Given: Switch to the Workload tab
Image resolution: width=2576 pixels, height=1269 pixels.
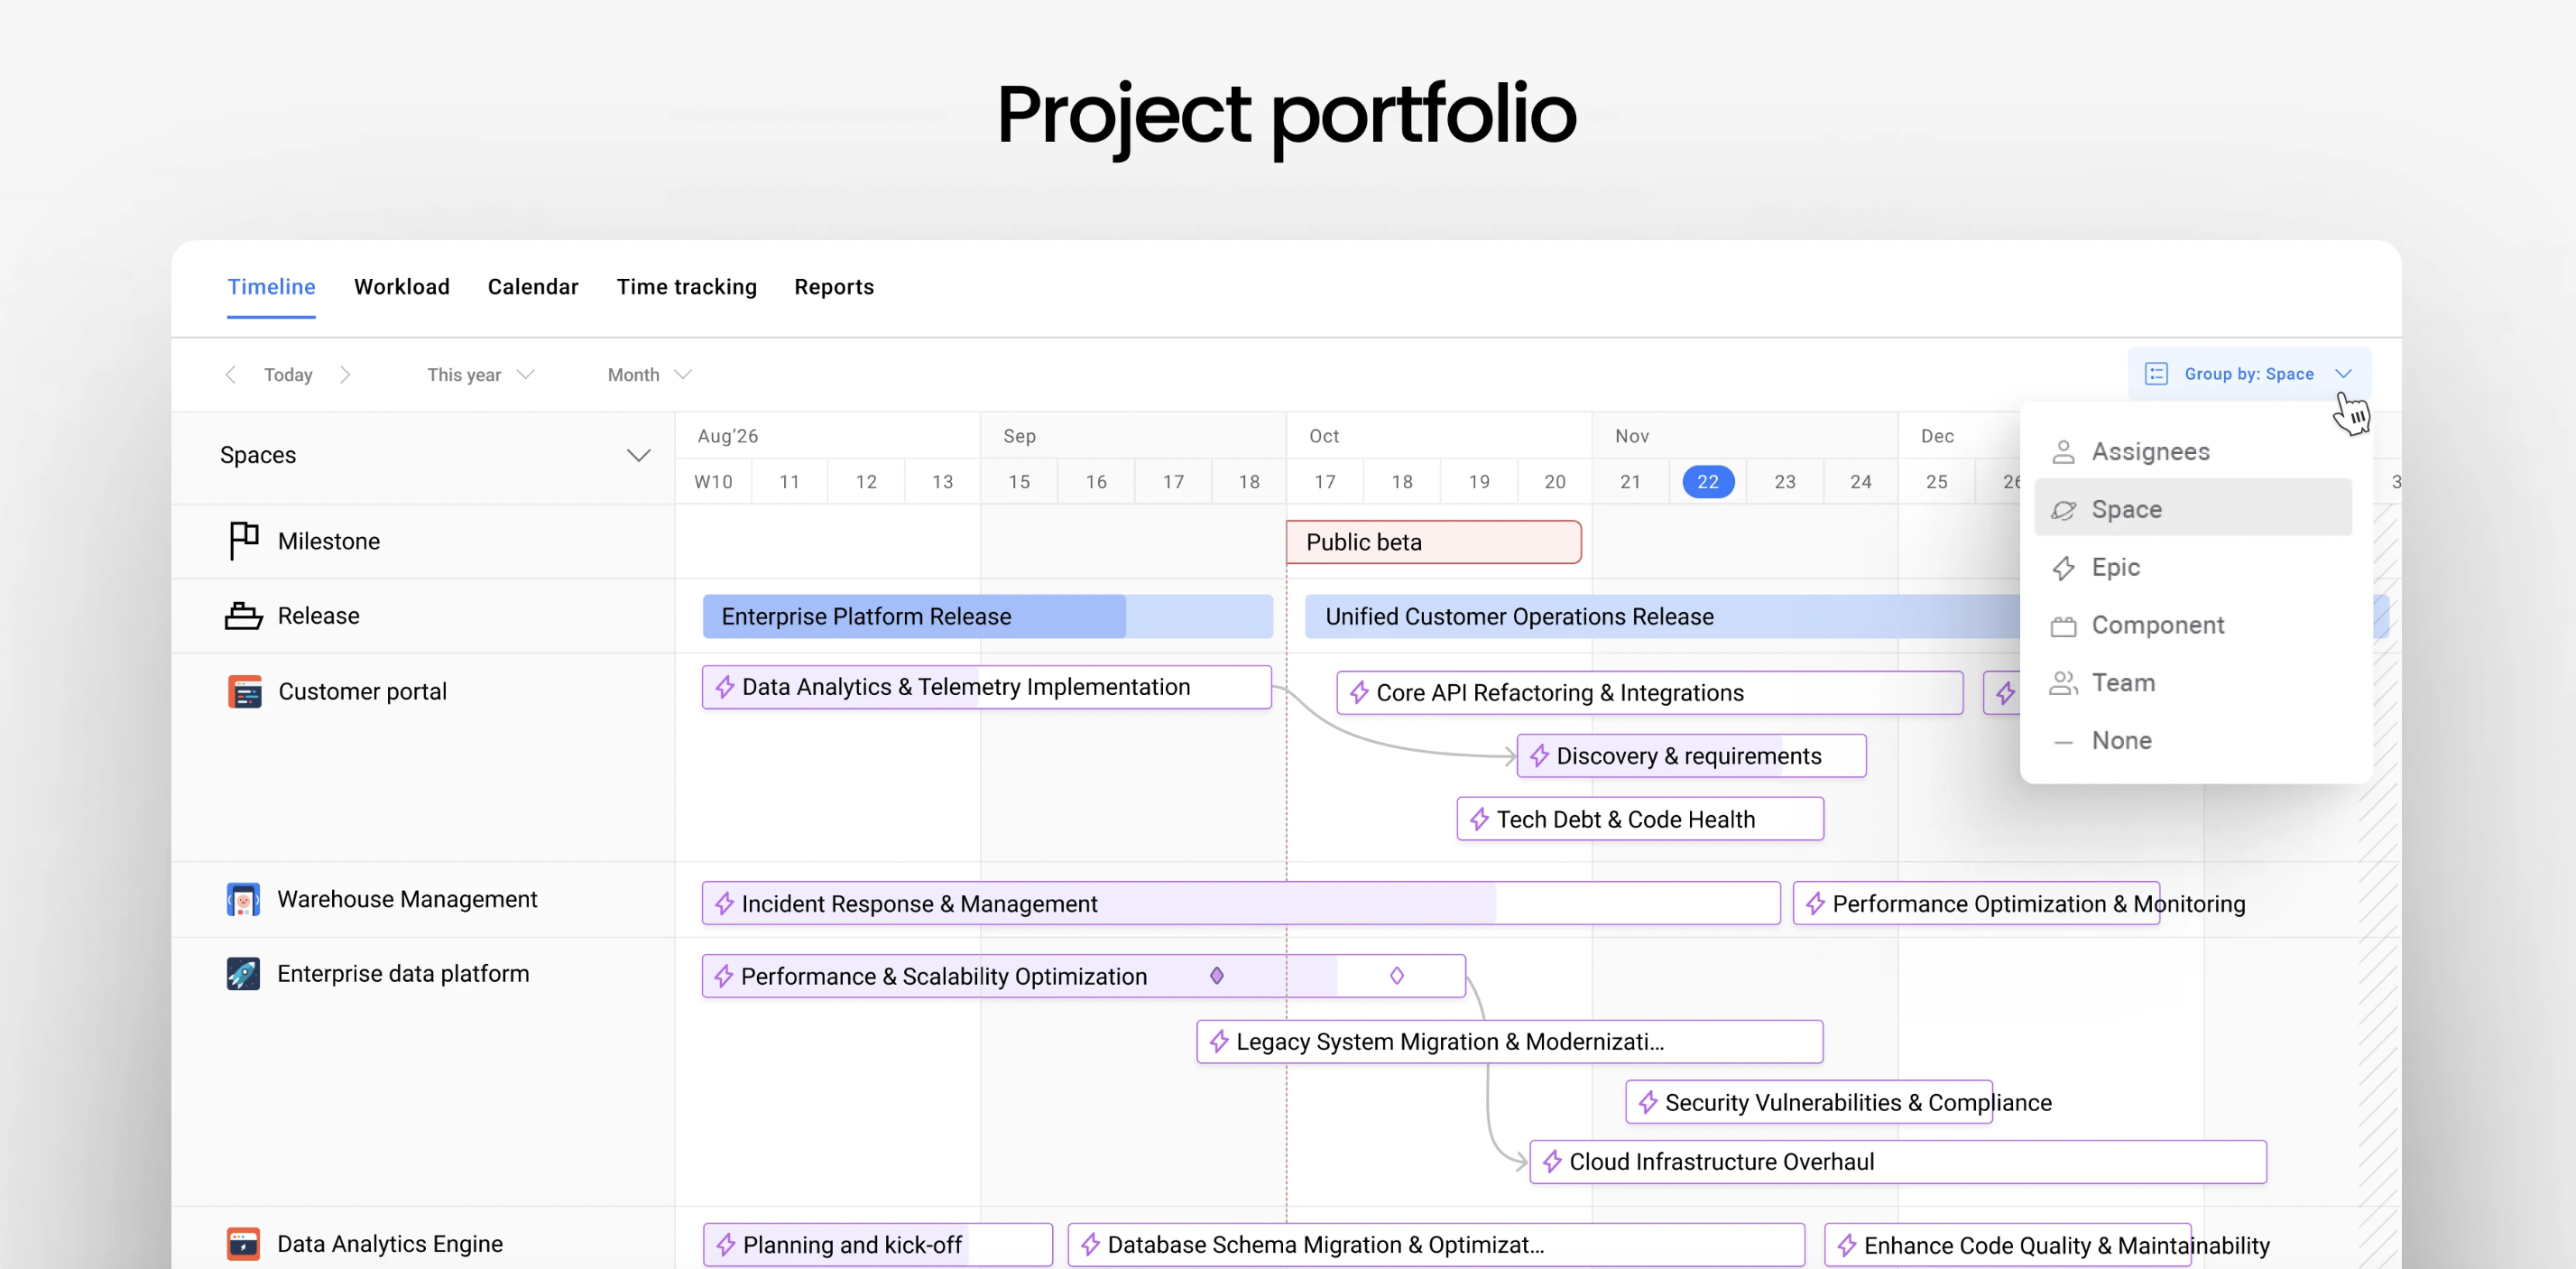Looking at the screenshot, I should (x=401, y=287).
